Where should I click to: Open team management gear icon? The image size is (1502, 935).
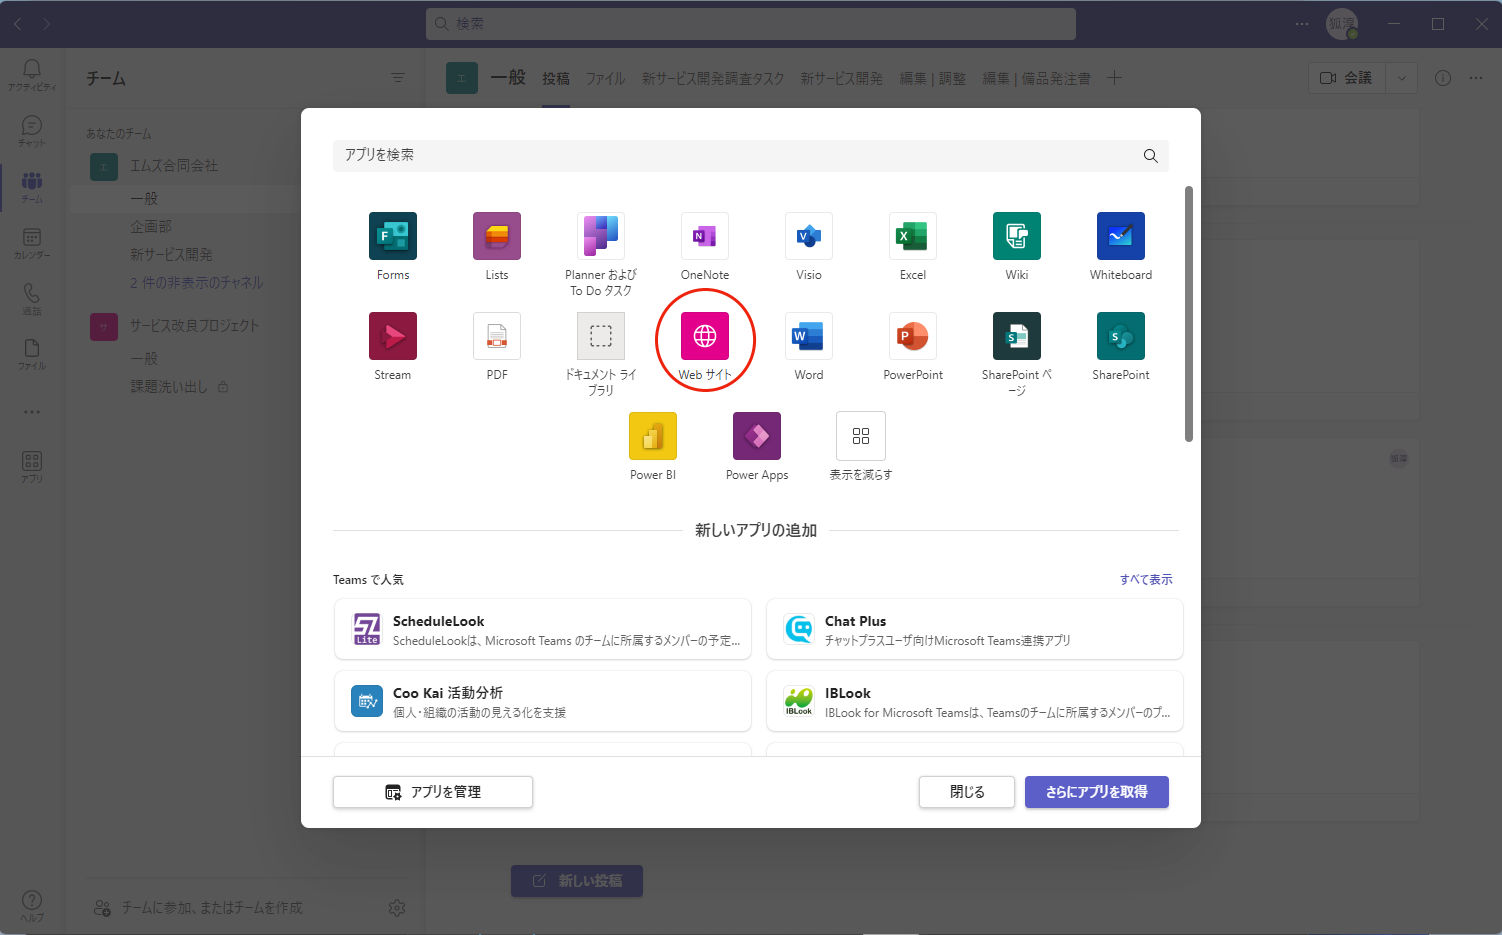coord(397,908)
